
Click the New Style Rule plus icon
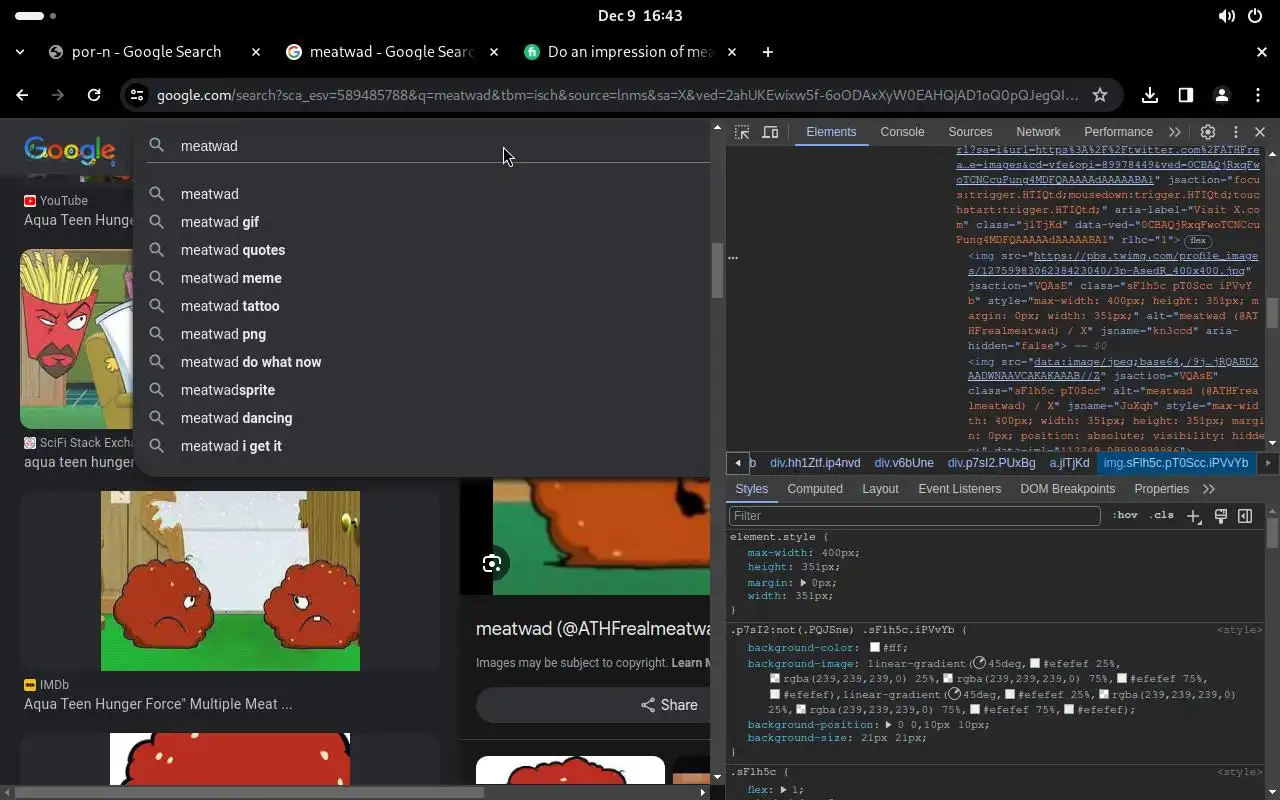click(x=1193, y=516)
